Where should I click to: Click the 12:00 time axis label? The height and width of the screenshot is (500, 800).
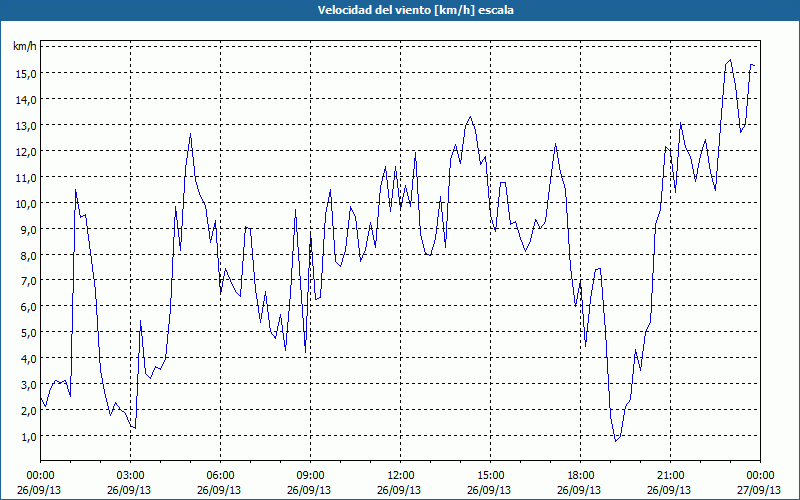(401, 476)
